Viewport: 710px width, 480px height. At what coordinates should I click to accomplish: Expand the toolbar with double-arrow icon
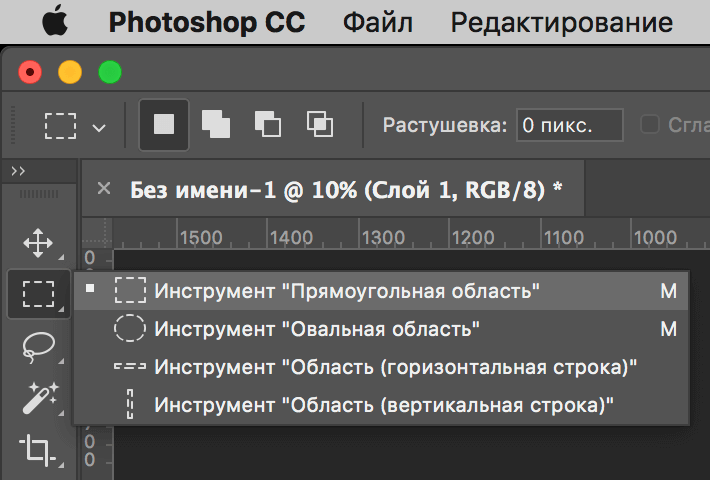18,171
